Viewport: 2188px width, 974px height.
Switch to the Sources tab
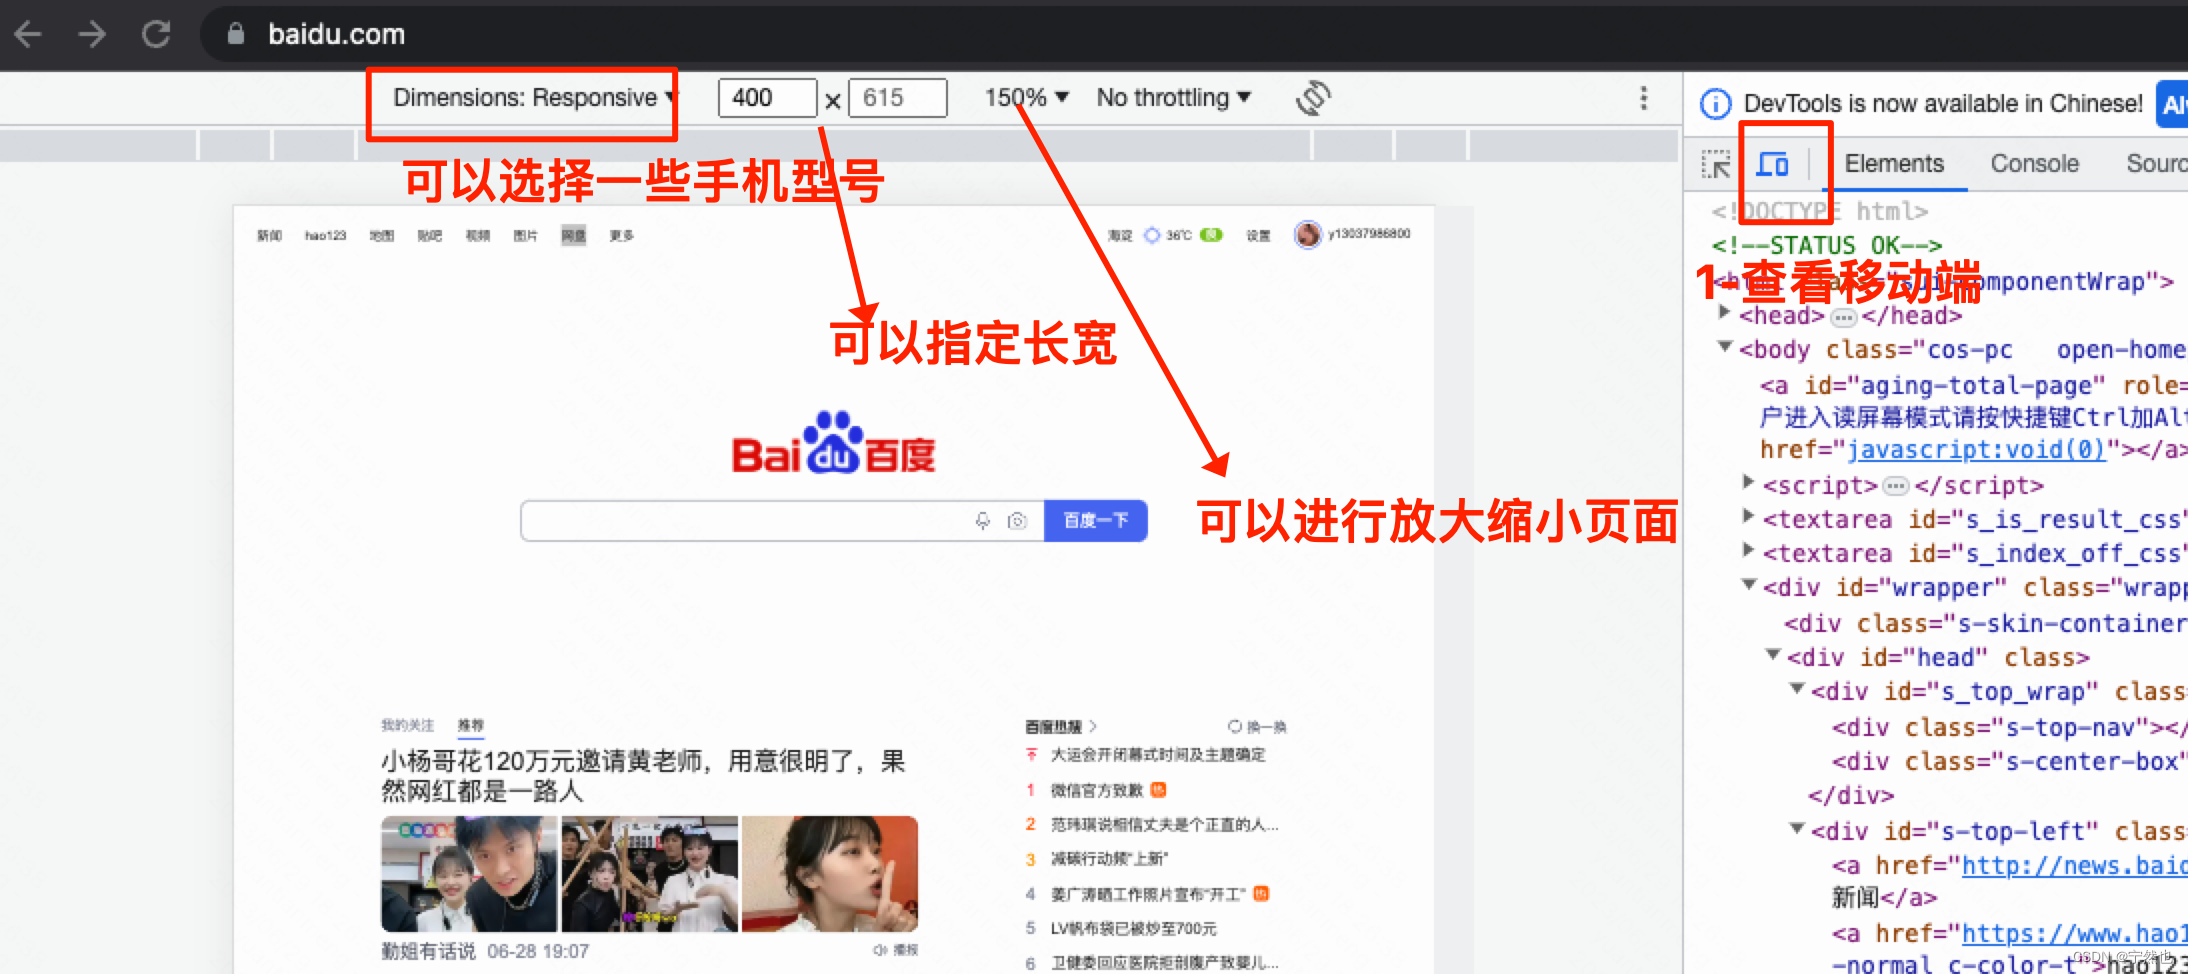coord(2156,164)
